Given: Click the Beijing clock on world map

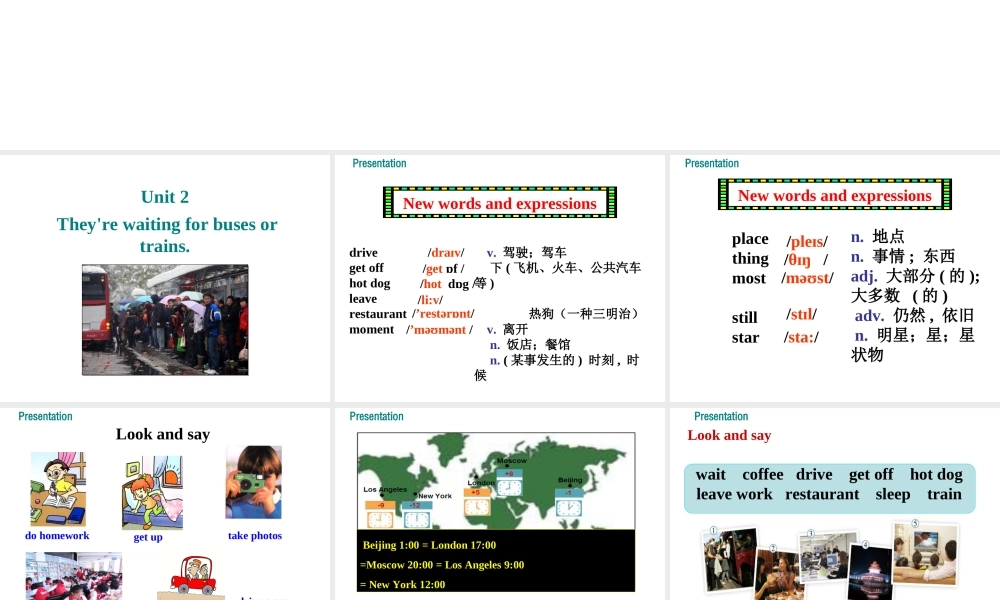Looking at the screenshot, I should [569, 503].
